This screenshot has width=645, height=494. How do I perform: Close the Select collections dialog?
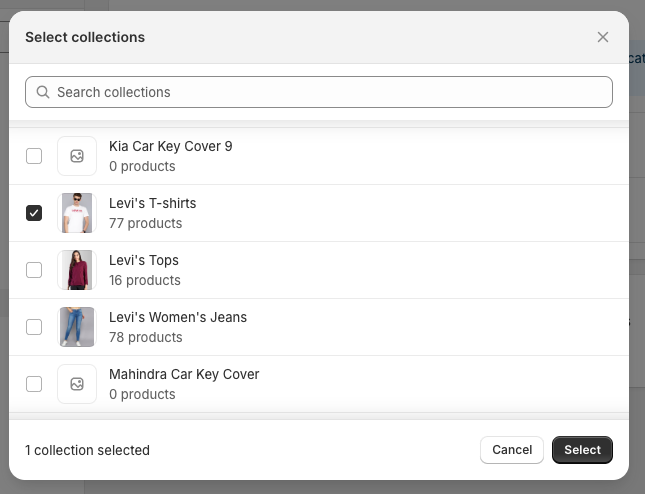pyautogui.click(x=603, y=37)
